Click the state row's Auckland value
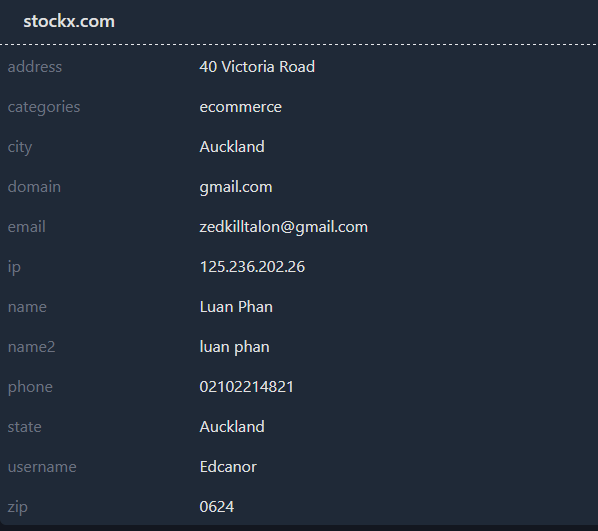Screen dimensions: 598x531 232,427
